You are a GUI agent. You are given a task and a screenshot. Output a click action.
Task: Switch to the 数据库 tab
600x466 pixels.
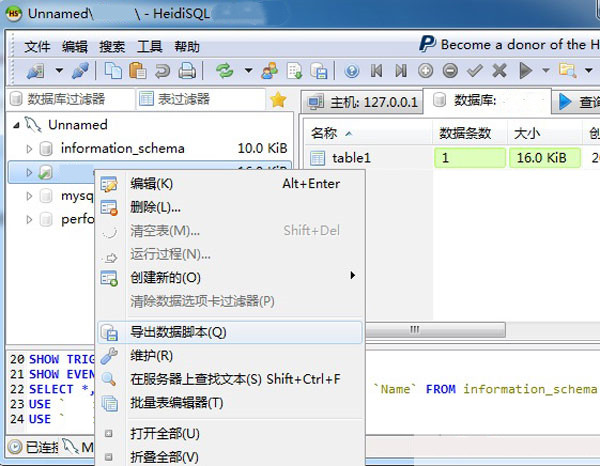[x=488, y=101]
